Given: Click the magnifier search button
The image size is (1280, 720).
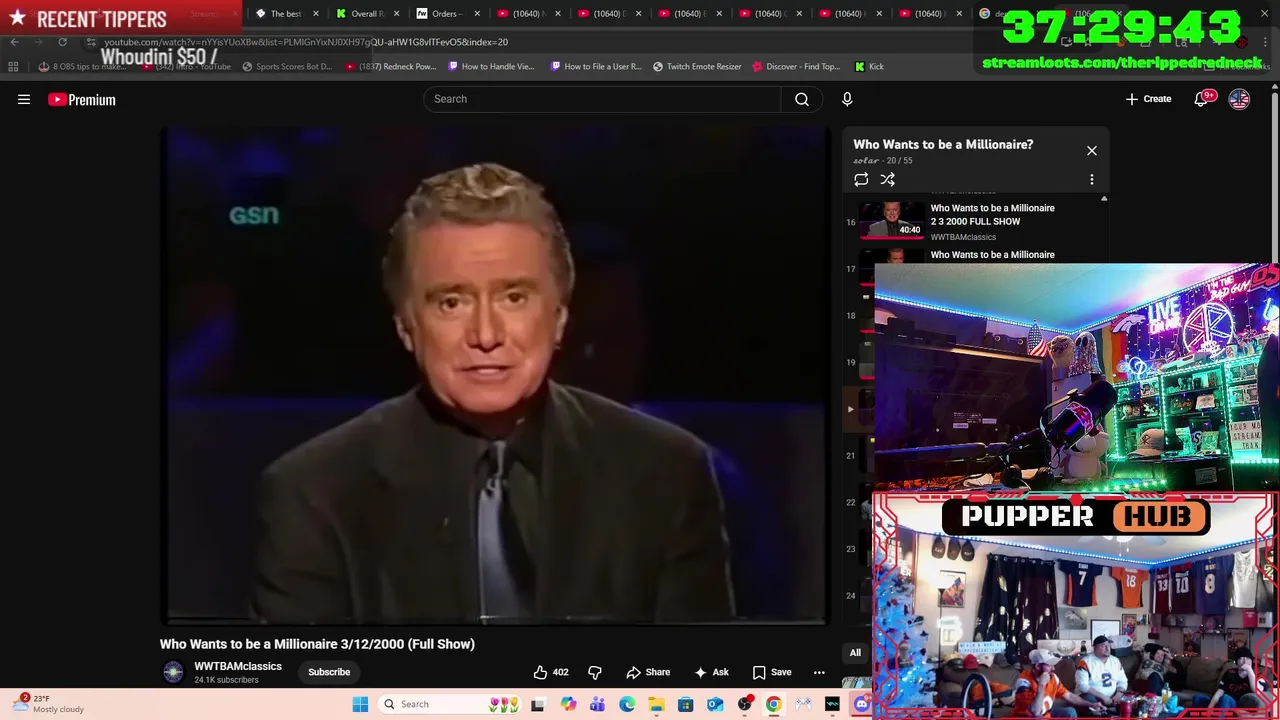Looking at the screenshot, I should [x=802, y=99].
